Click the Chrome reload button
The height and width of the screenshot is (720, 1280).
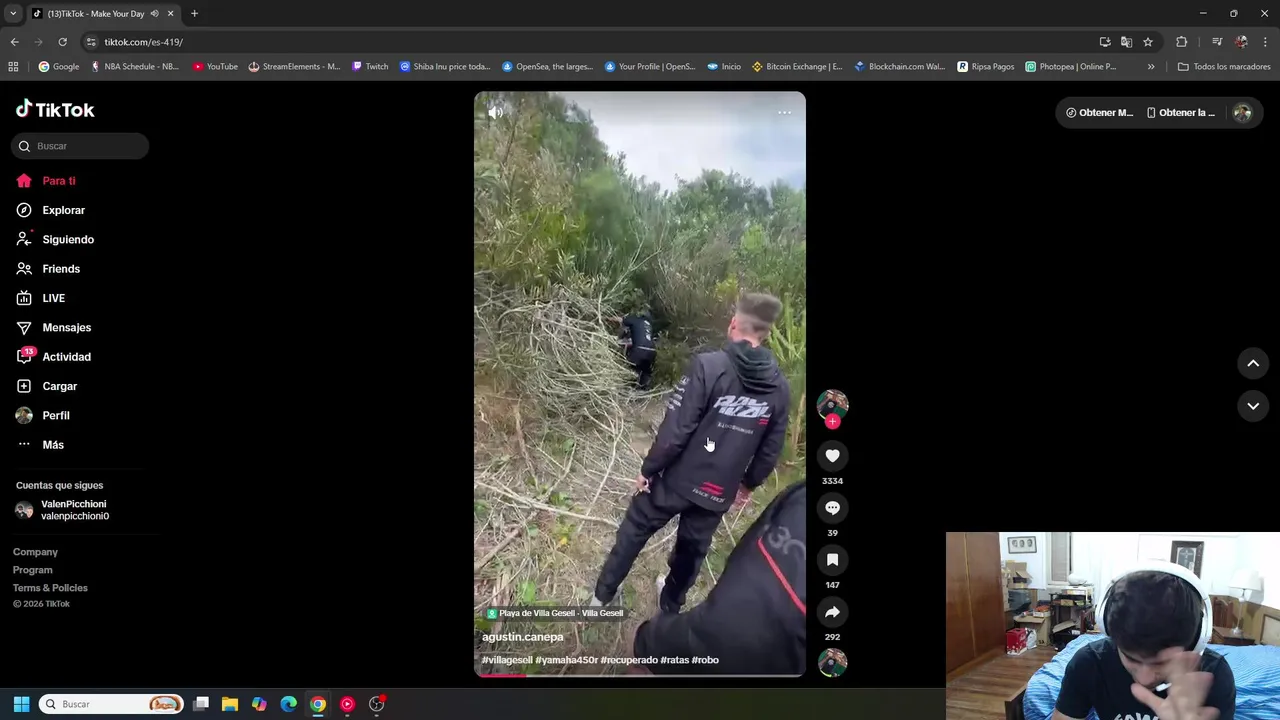(x=62, y=42)
